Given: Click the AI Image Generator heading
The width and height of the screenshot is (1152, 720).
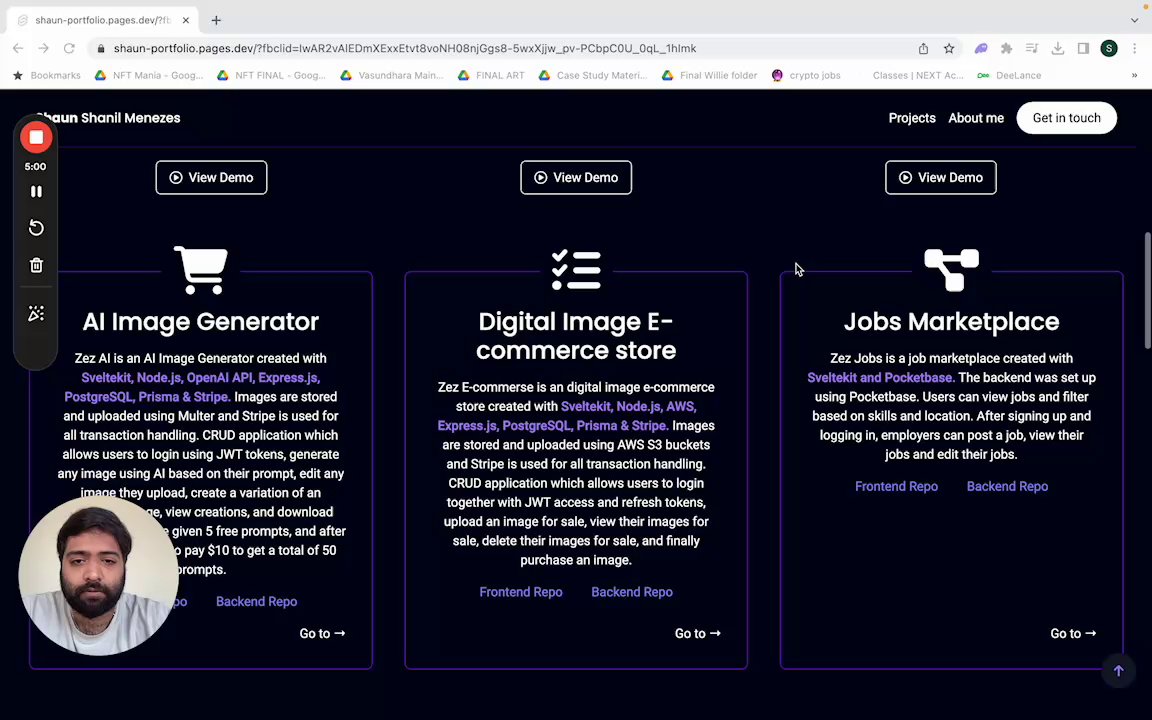Looking at the screenshot, I should (201, 322).
